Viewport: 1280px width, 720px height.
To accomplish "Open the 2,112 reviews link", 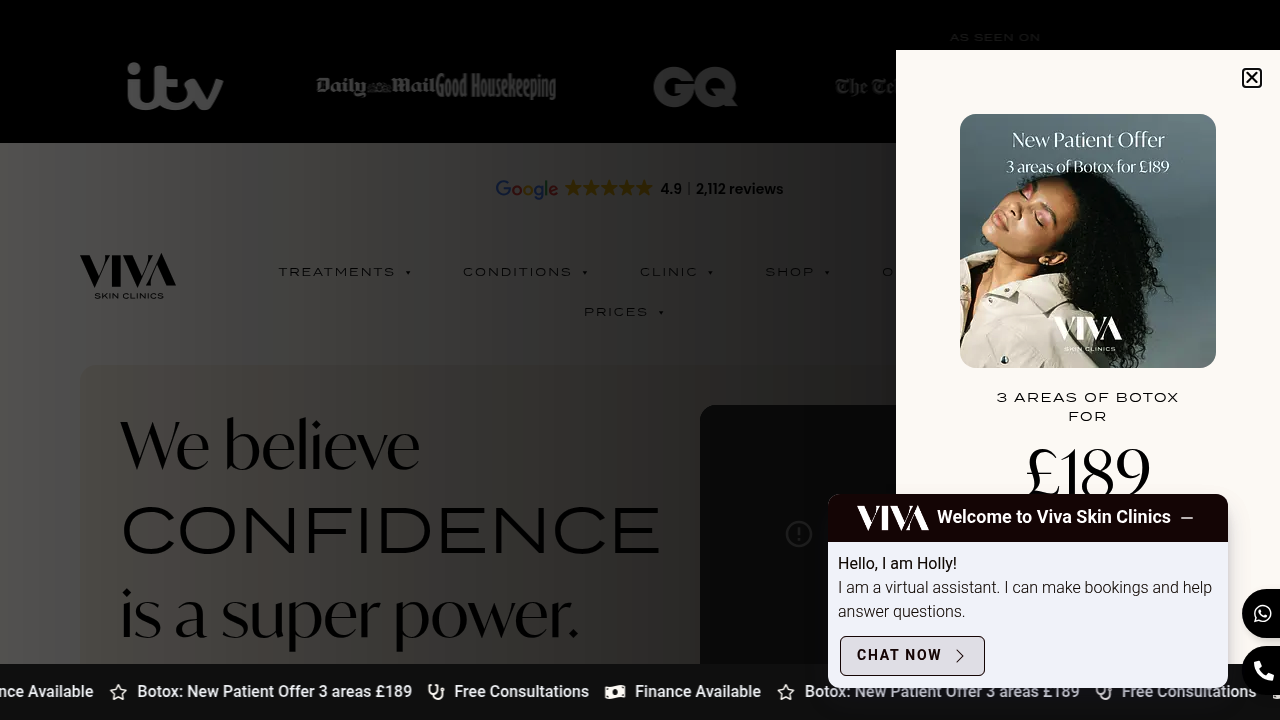I will click(739, 189).
